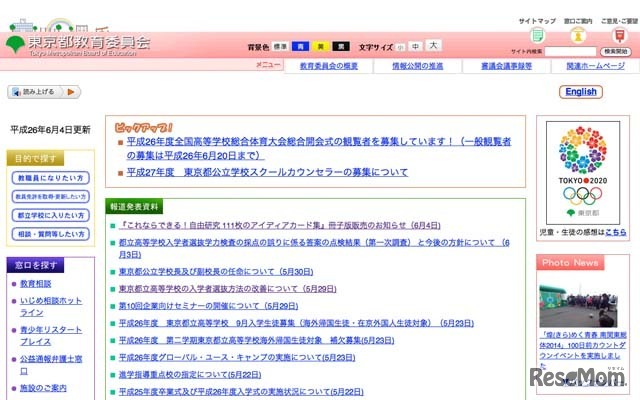
Task: Open グローバル・ユース・キャンプの実施 link
Action: tap(237, 358)
